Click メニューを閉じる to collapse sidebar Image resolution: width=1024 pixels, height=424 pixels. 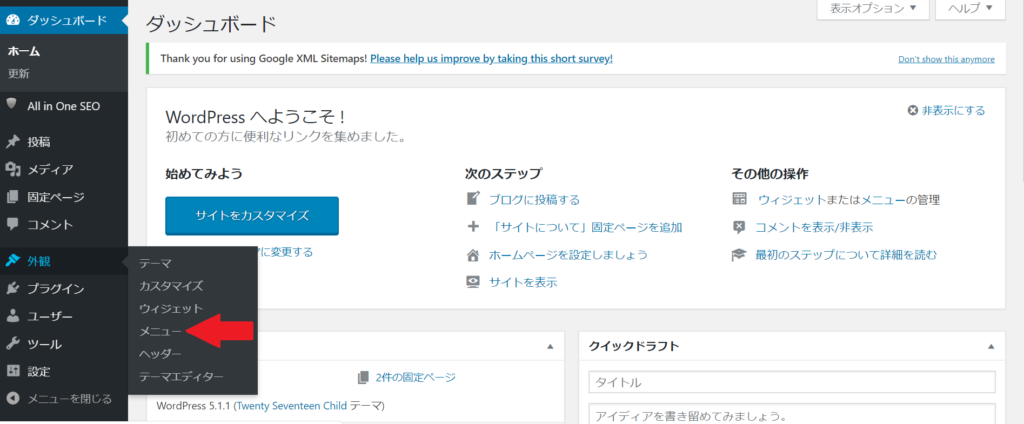tap(69, 399)
